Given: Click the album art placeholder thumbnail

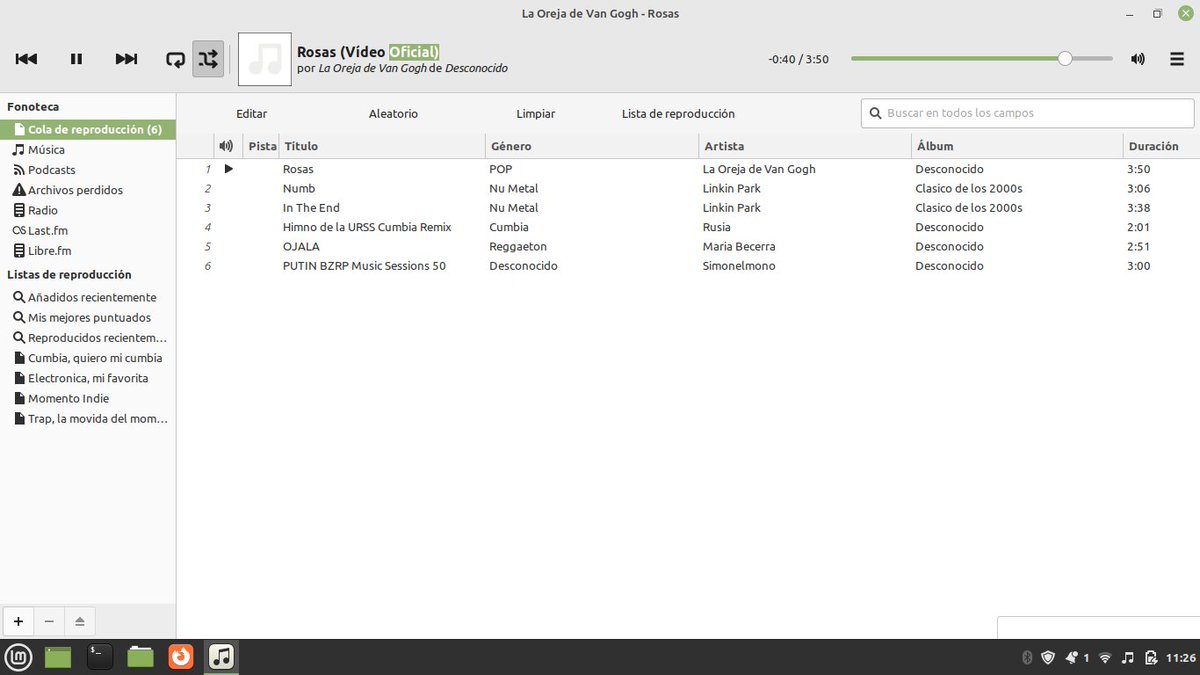Looking at the screenshot, I should coord(265,59).
